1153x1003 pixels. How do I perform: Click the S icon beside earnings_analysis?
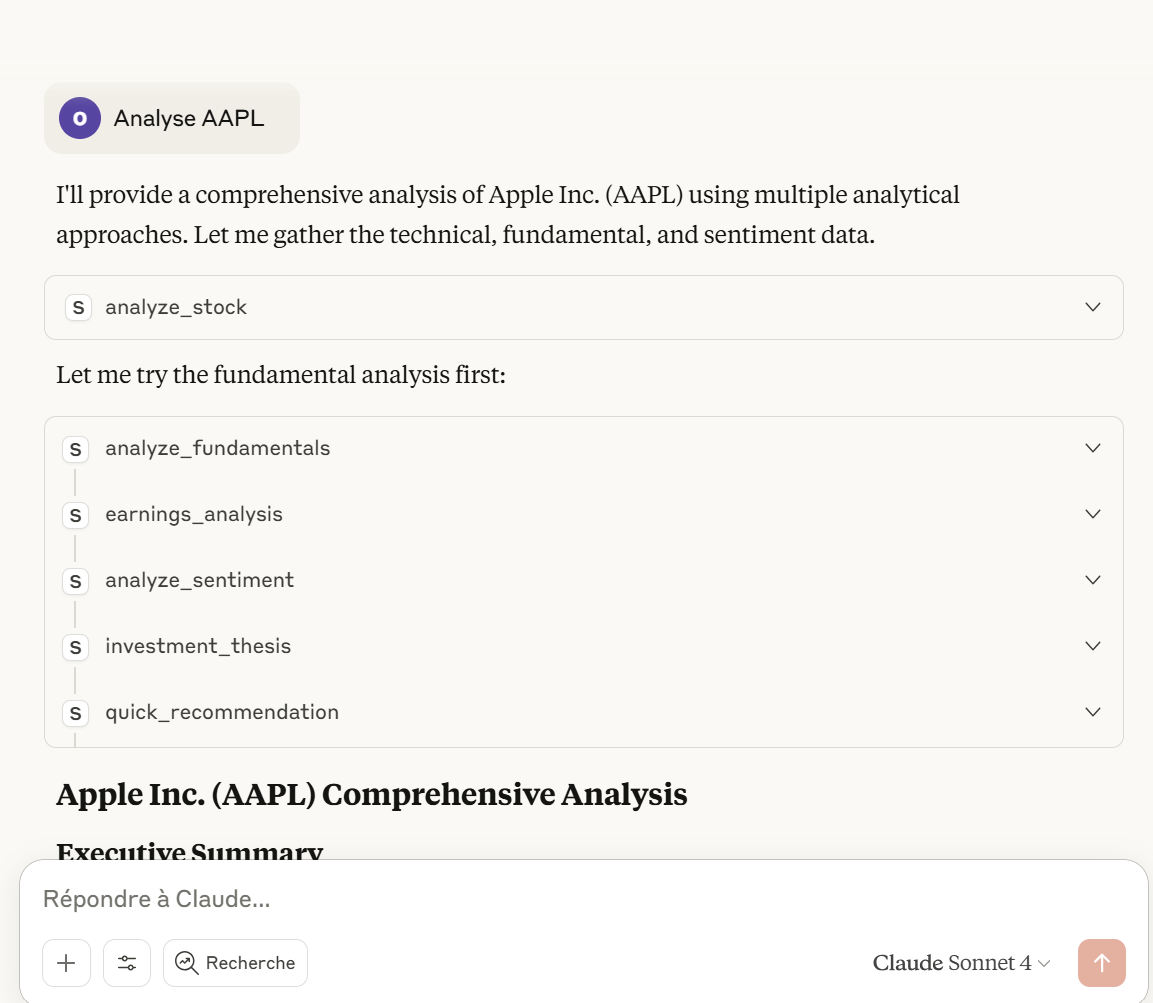(x=75, y=515)
